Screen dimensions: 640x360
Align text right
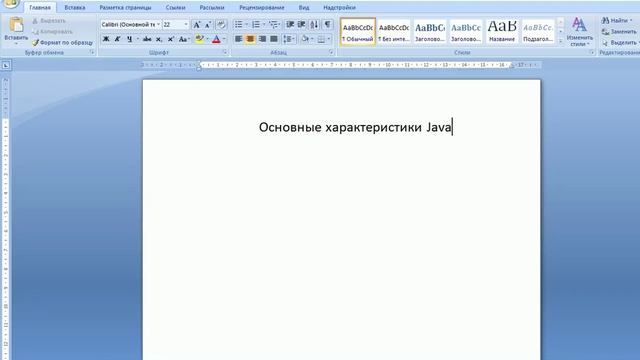pyautogui.click(x=262, y=39)
